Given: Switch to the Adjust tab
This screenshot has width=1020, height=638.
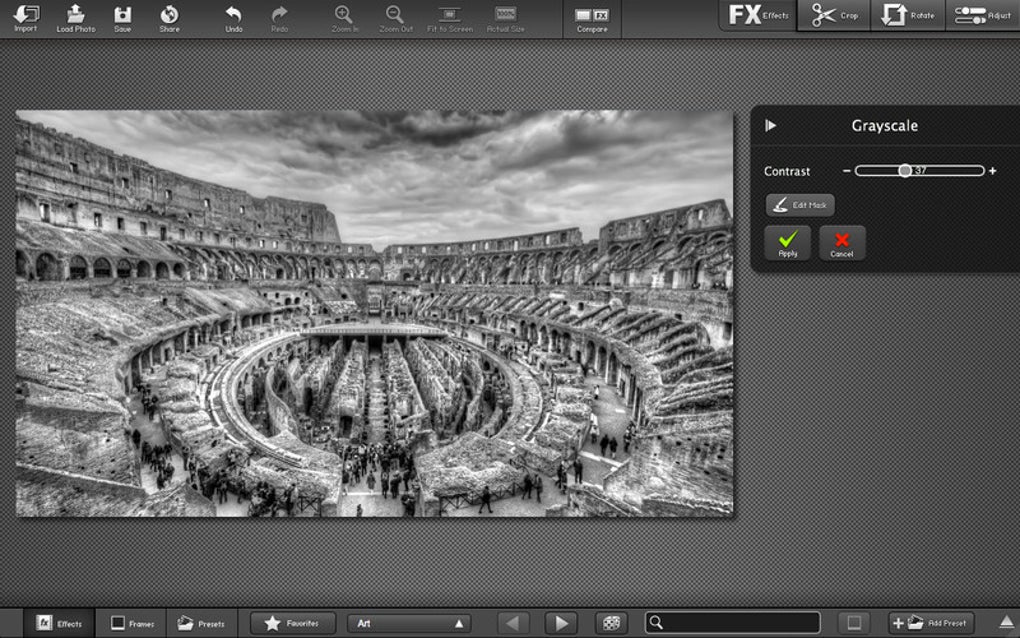Looking at the screenshot, I should point(981,16).
